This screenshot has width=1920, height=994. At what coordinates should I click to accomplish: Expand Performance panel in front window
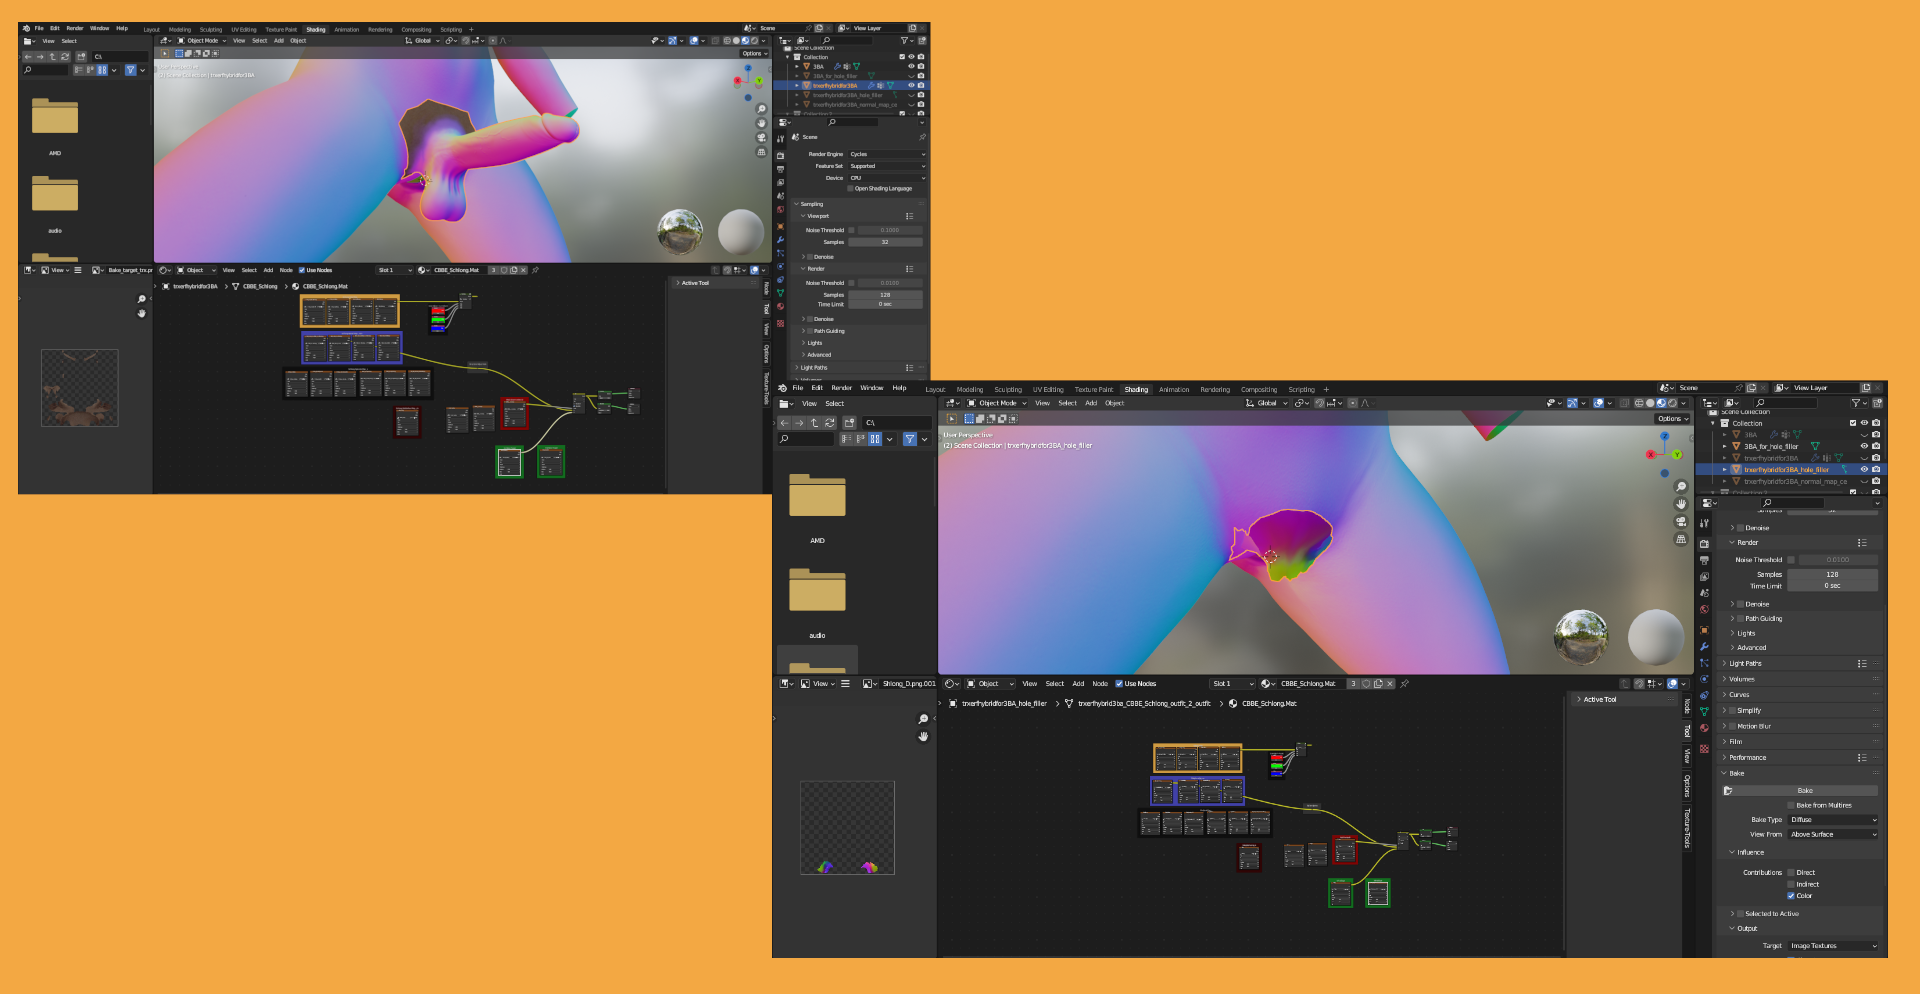[x=1747, y=758]
